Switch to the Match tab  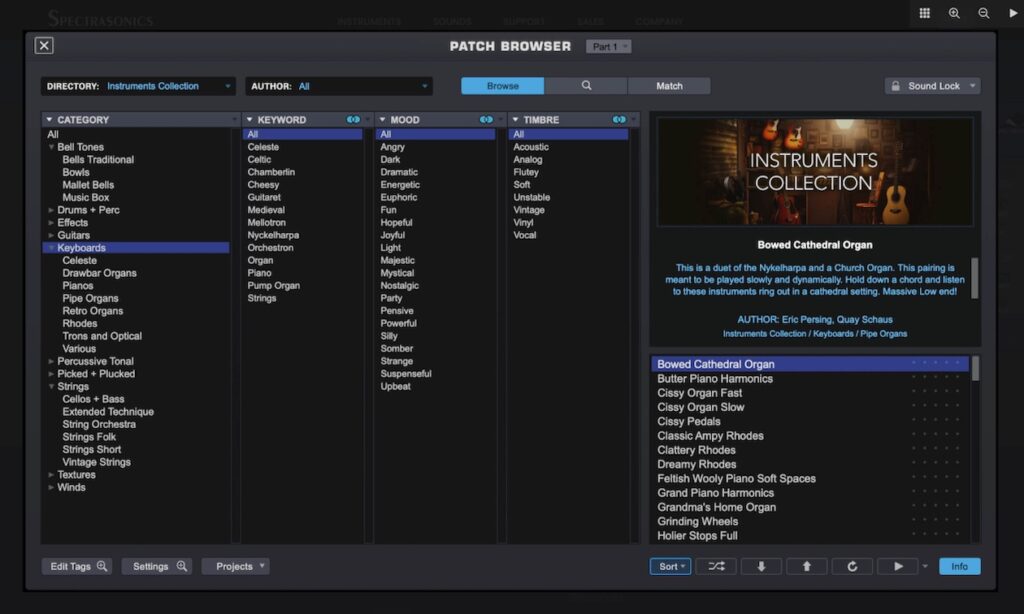pyautogui.click(x=669, y=86)
